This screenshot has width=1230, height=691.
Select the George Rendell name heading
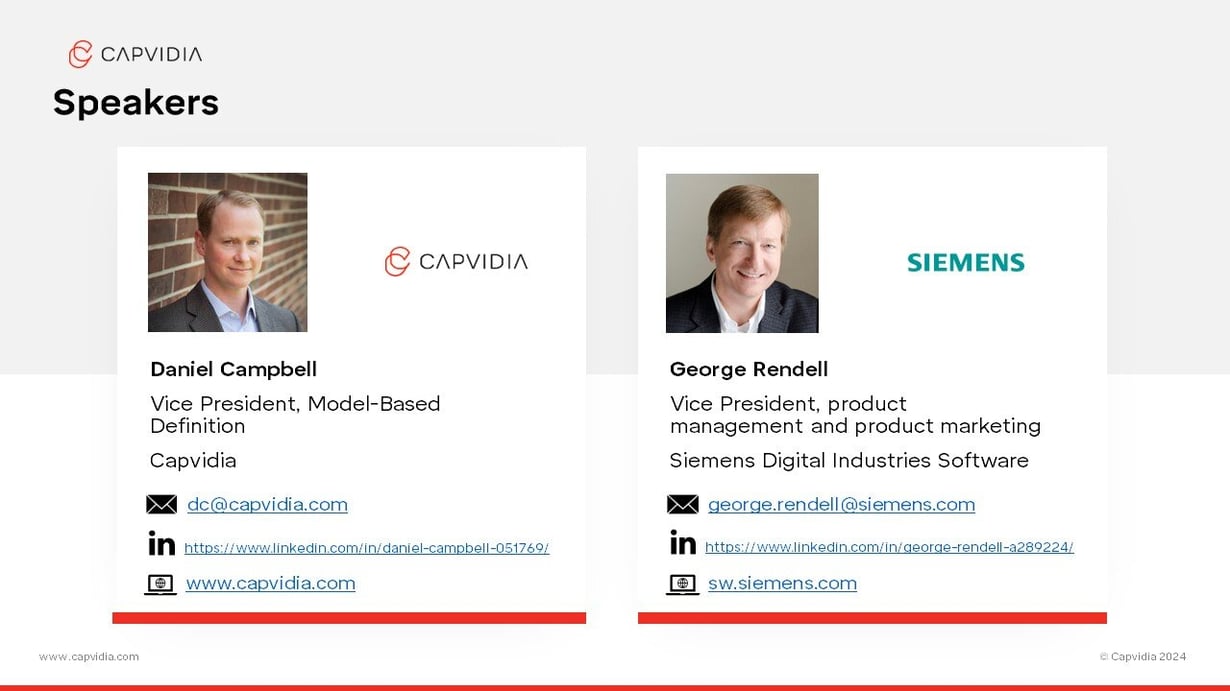tap(749, 369)
